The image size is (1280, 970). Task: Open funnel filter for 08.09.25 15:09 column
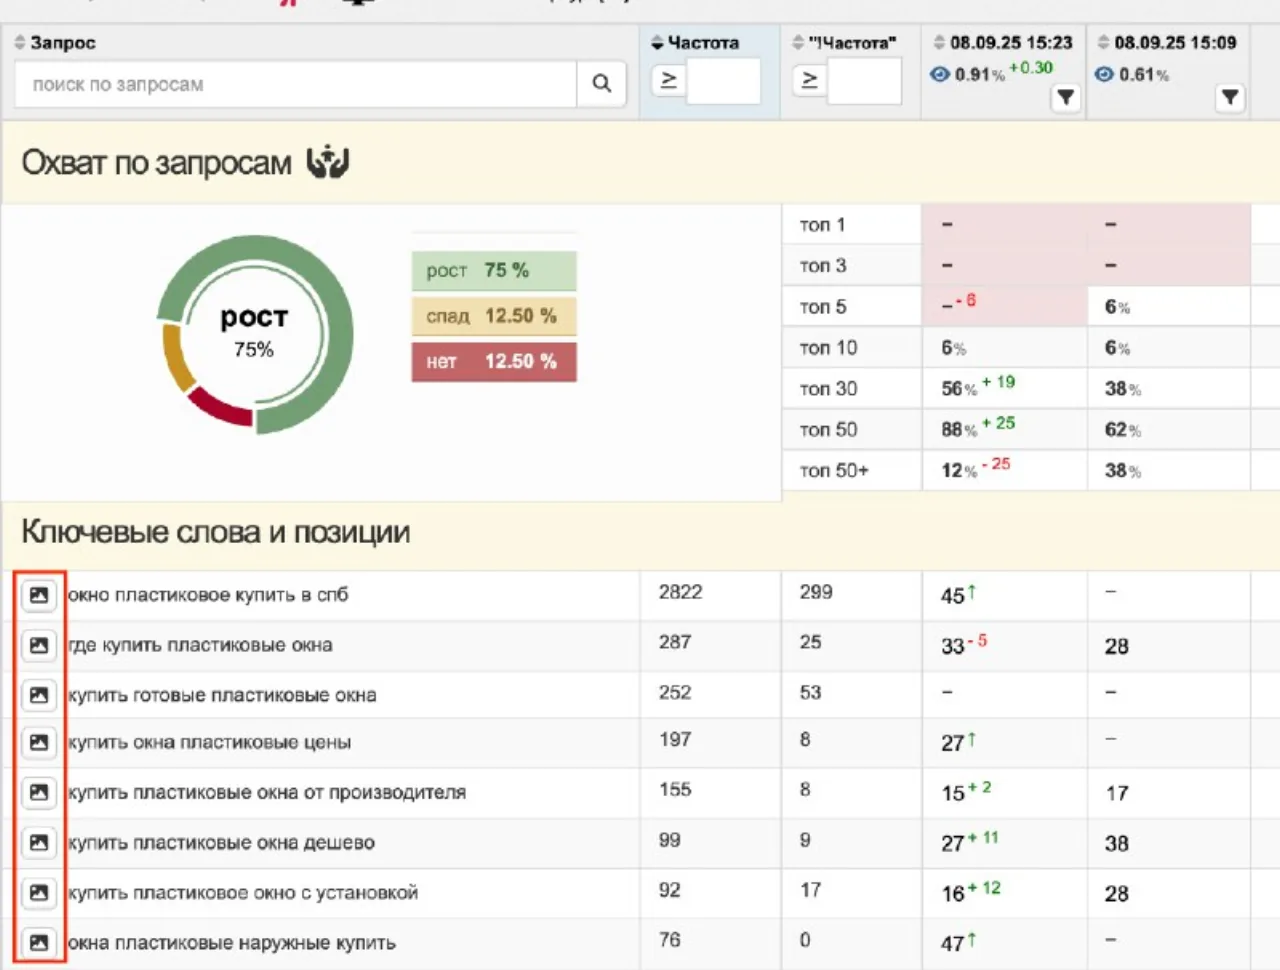click(x=1230, y=97)
